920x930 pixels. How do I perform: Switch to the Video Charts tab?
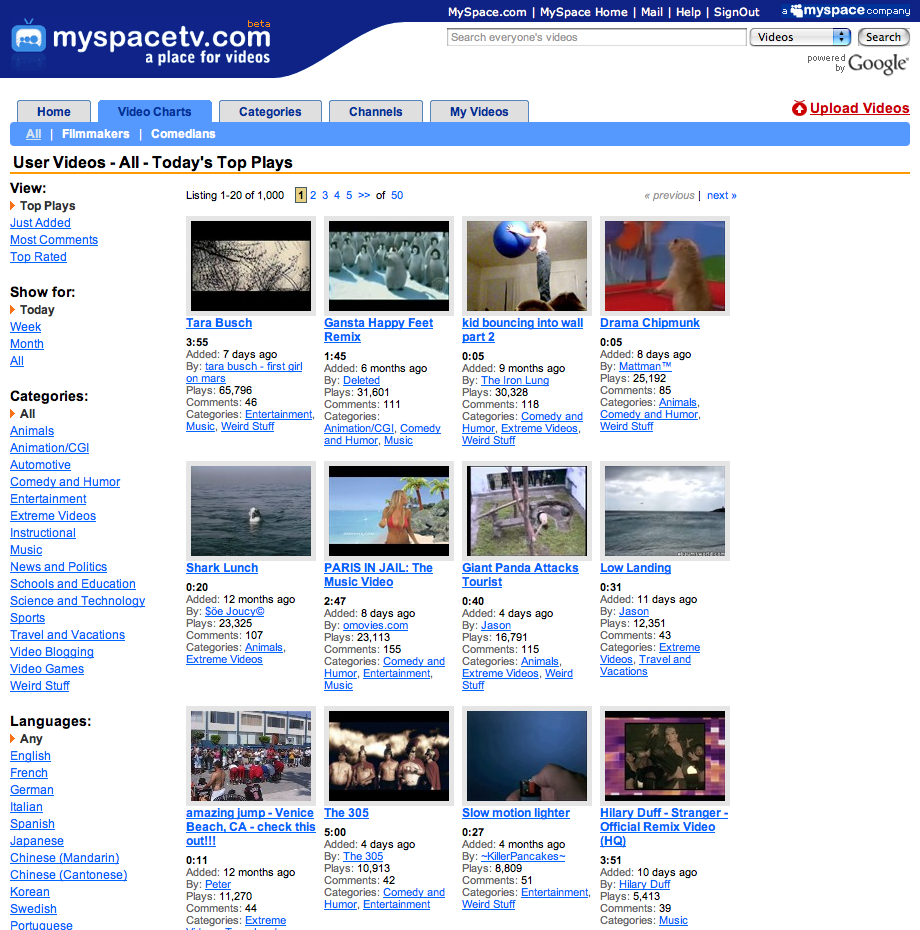155,112
